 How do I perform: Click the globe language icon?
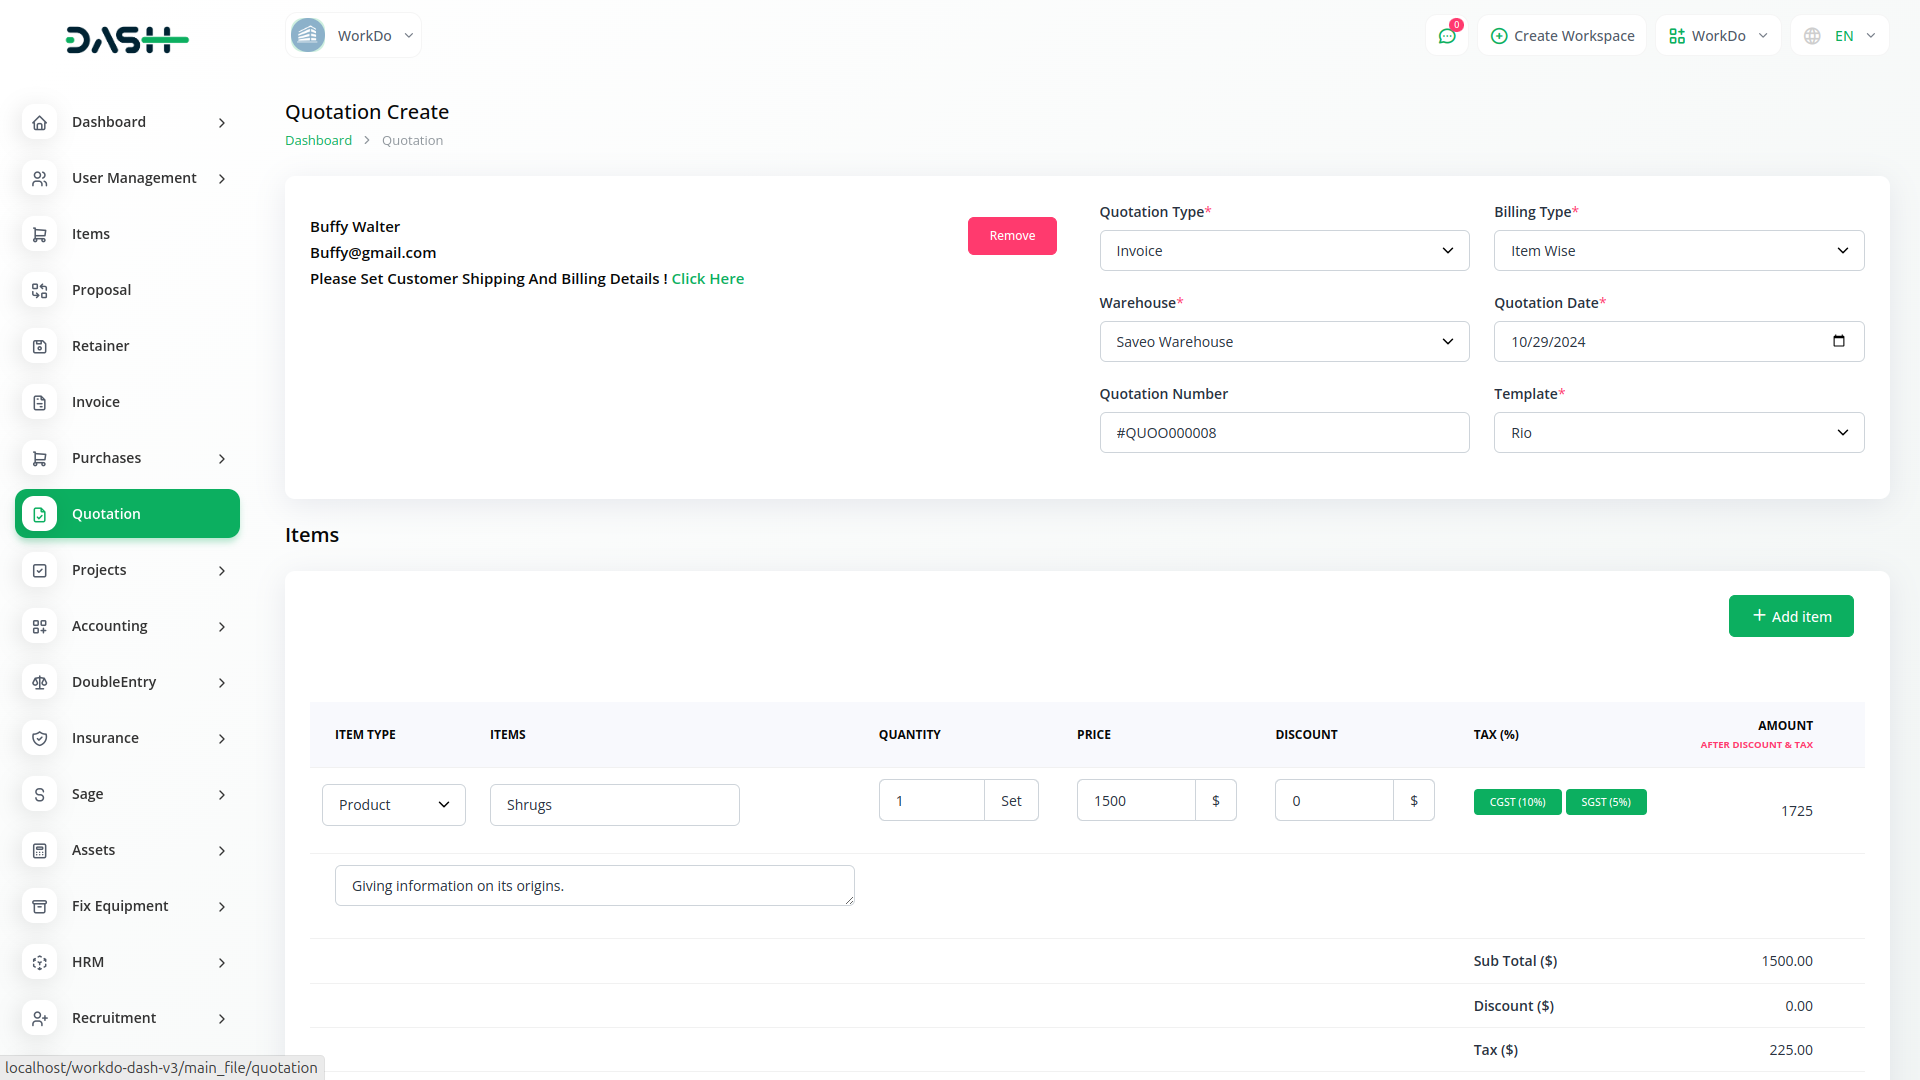pos(1812,36)
